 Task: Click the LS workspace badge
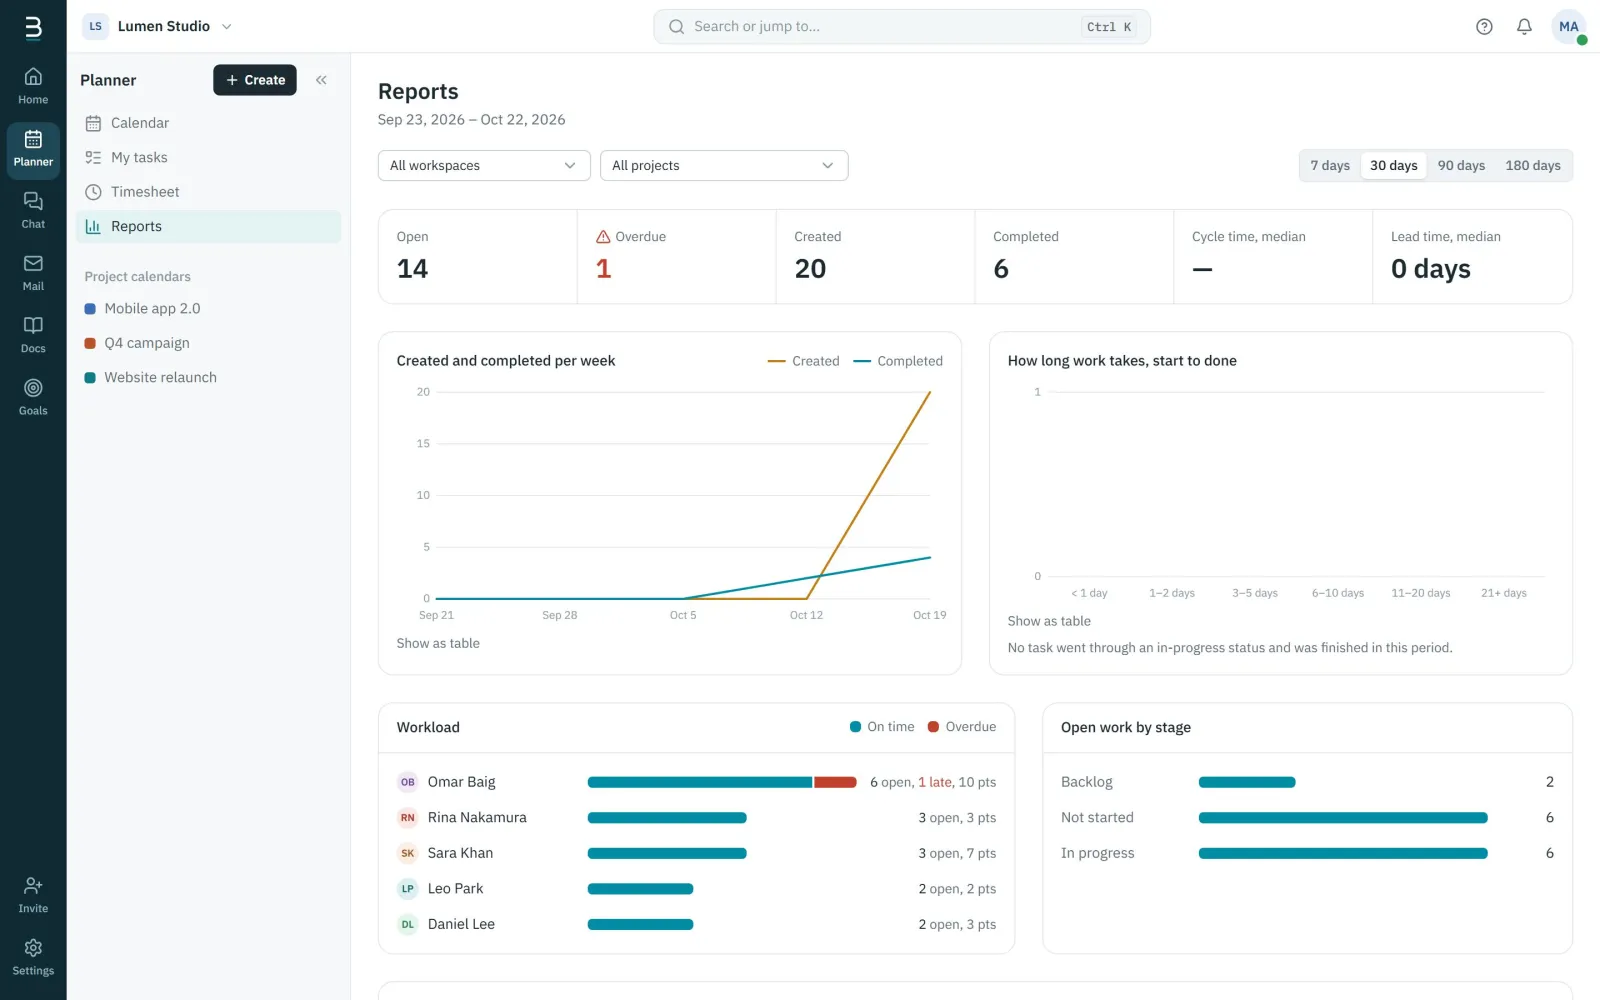(95, 27)
